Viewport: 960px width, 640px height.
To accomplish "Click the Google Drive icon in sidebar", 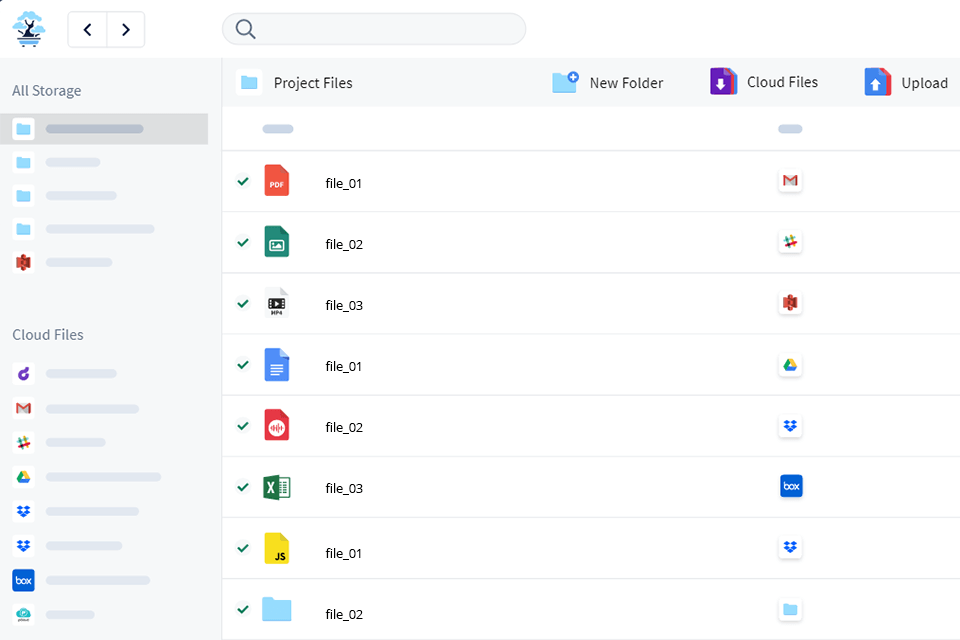I will pos(23,476).
